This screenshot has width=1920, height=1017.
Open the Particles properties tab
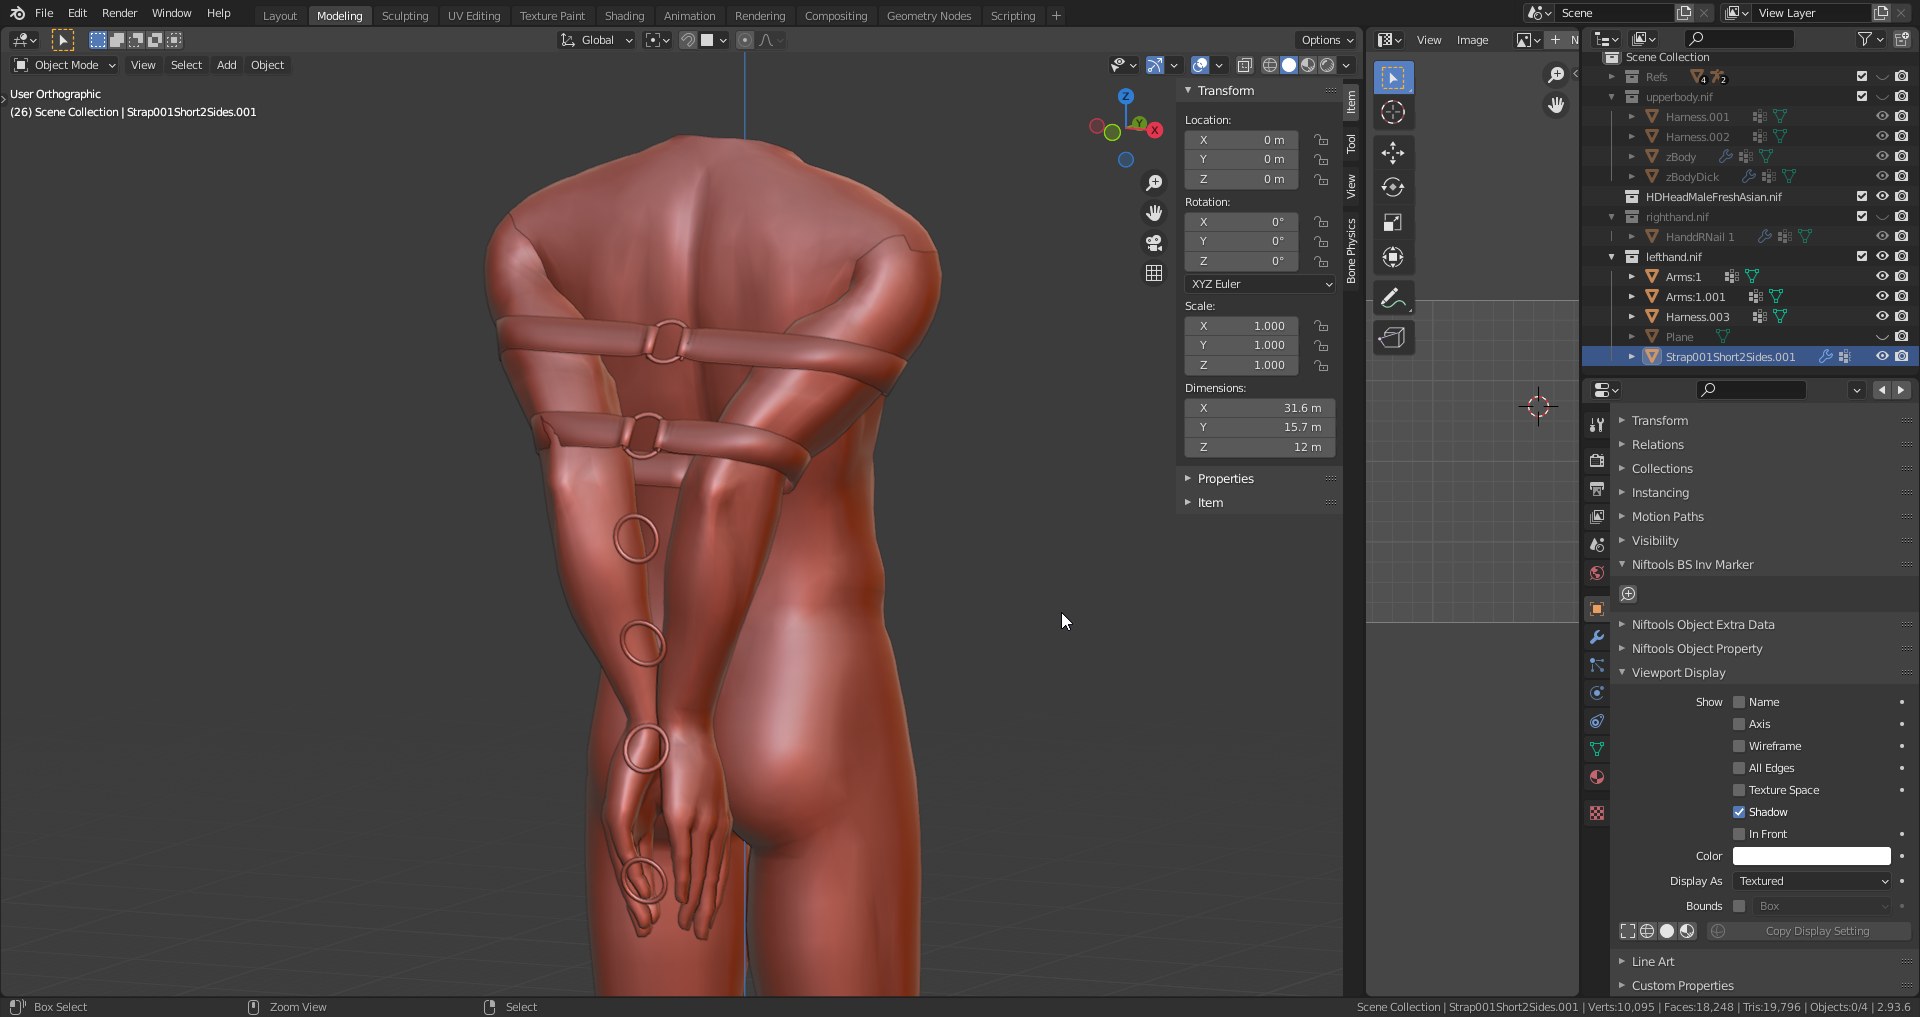1597,665
